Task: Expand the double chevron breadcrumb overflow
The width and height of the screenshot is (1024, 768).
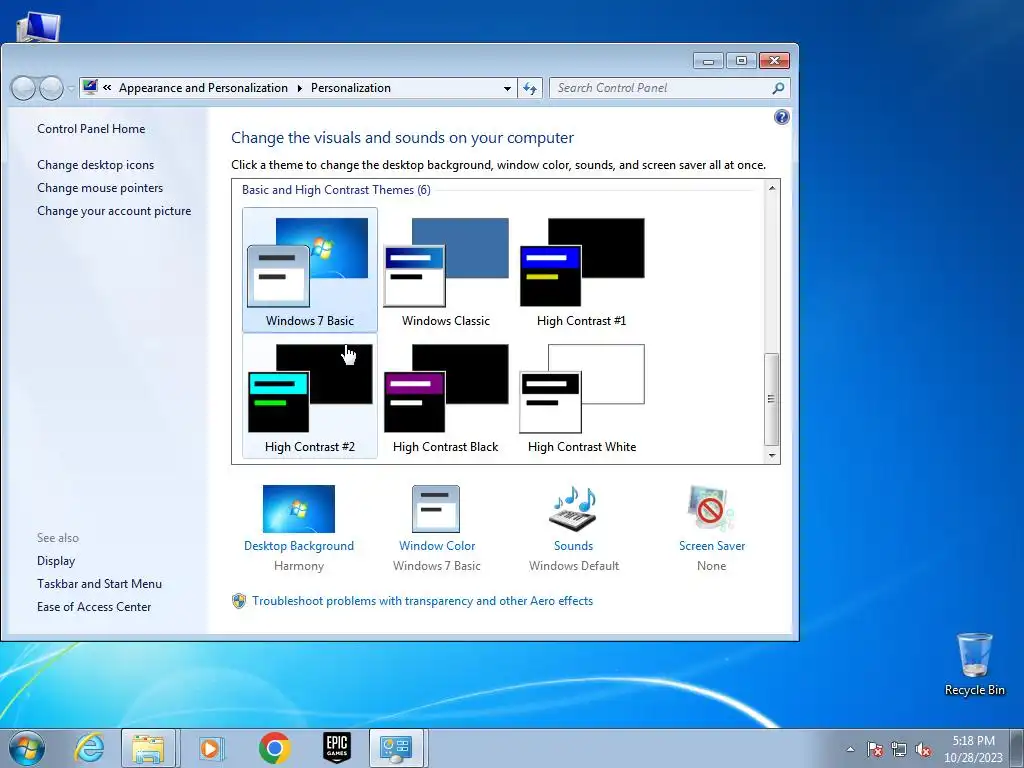Action: [x=107, y=88]
